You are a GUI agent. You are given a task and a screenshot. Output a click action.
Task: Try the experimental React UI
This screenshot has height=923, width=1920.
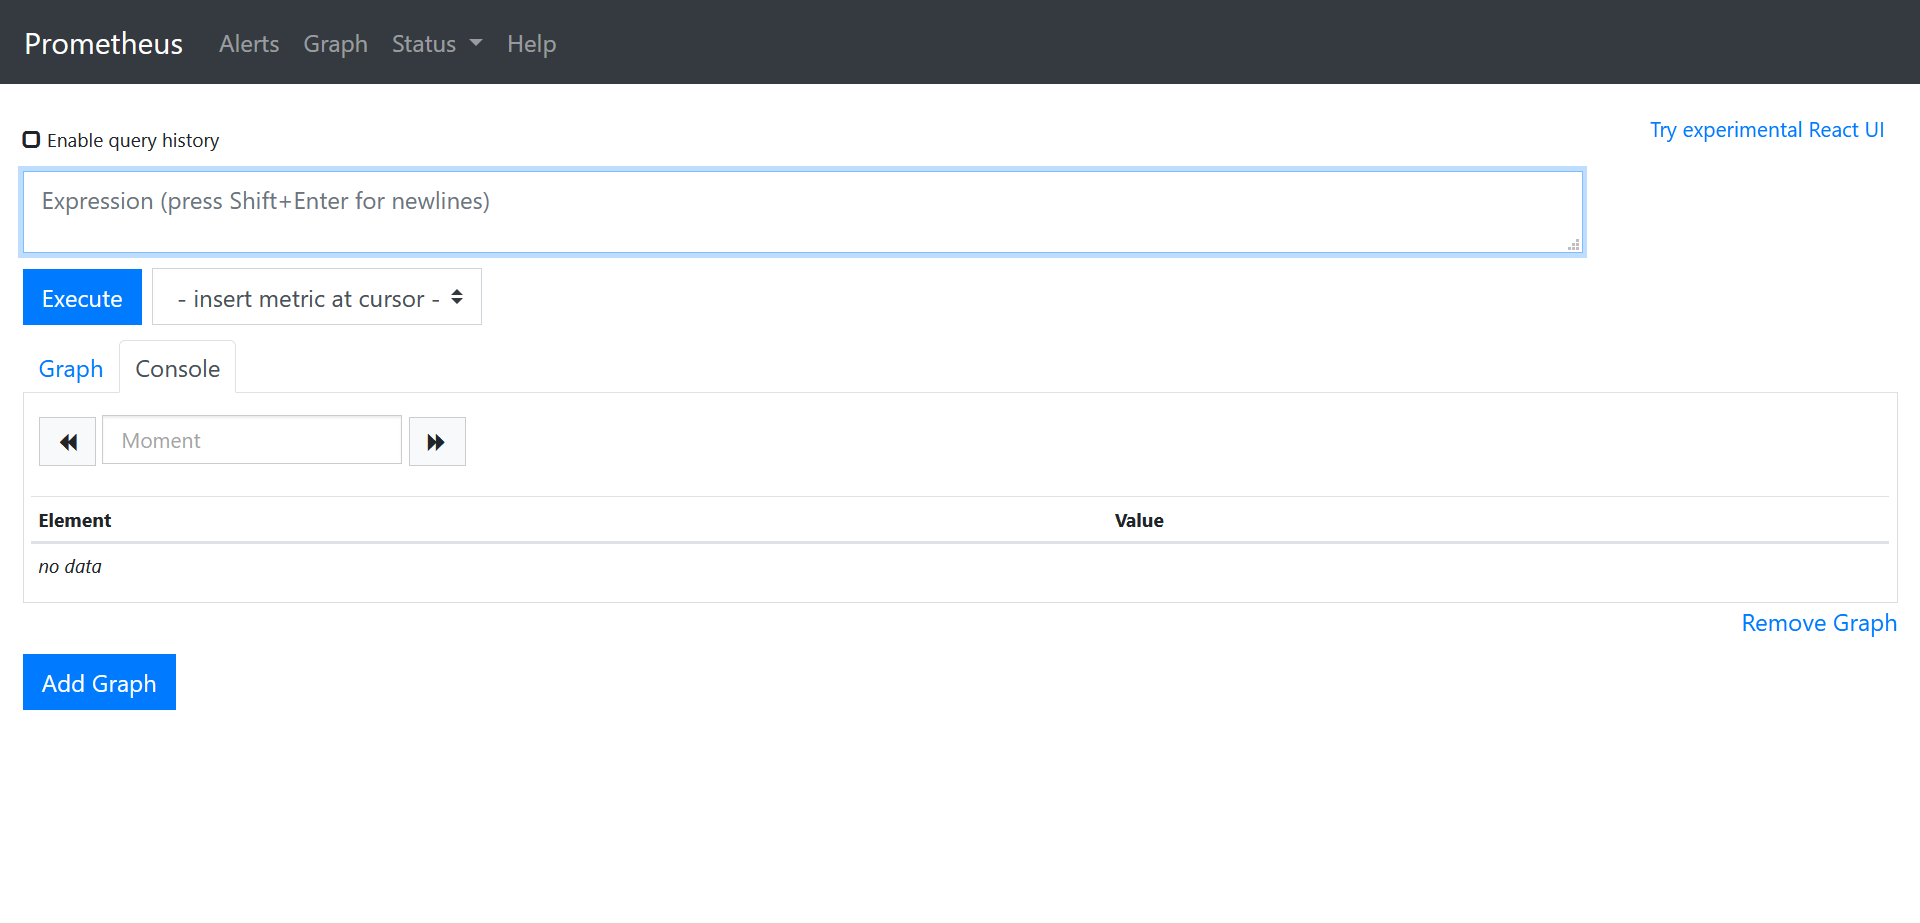[1766, 130]
